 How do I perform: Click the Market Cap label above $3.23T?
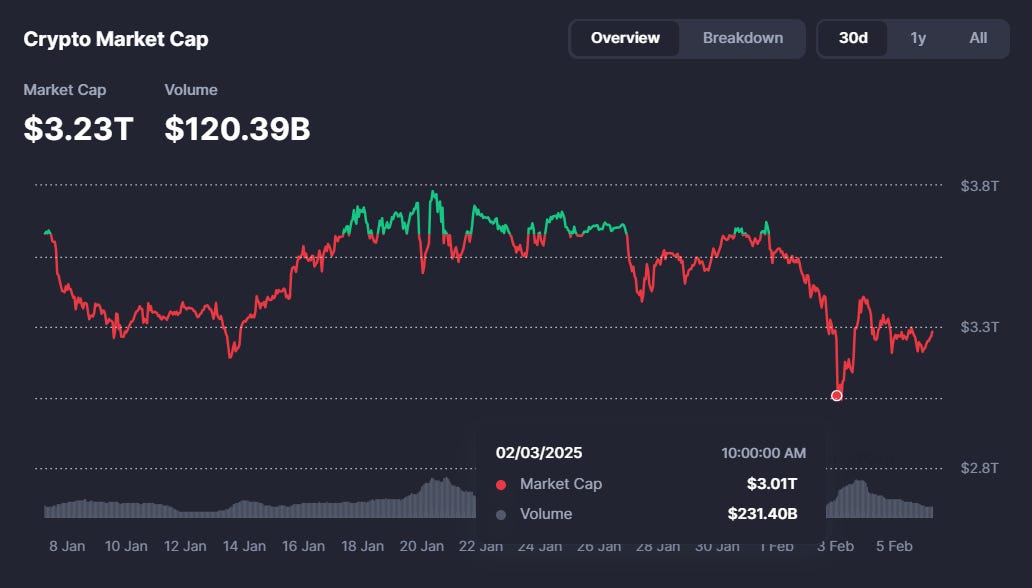tap(64, 90)
